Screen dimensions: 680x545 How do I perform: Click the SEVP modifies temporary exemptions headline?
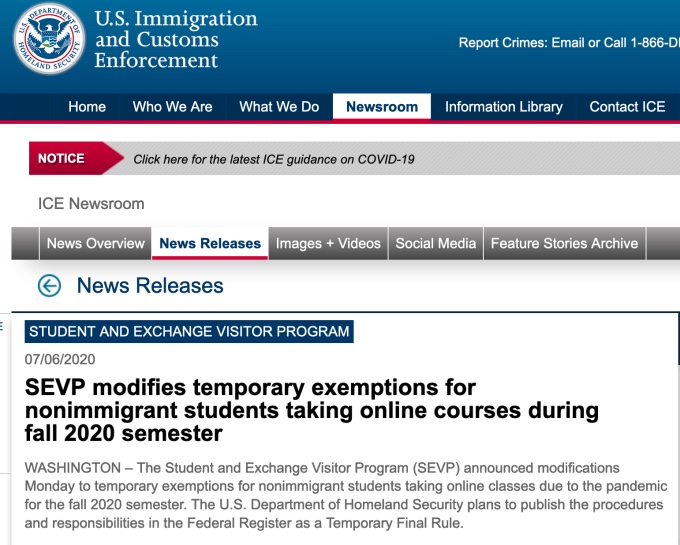pos(311,410)
